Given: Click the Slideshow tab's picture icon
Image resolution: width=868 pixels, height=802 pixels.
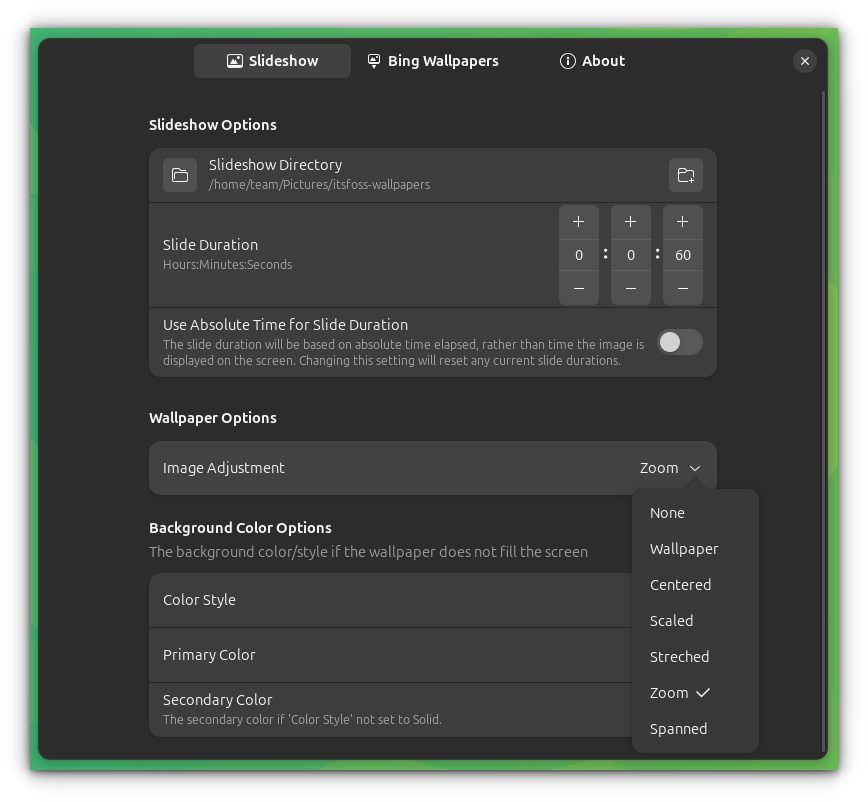Looking at the screenshot, I should click(234, 61).
